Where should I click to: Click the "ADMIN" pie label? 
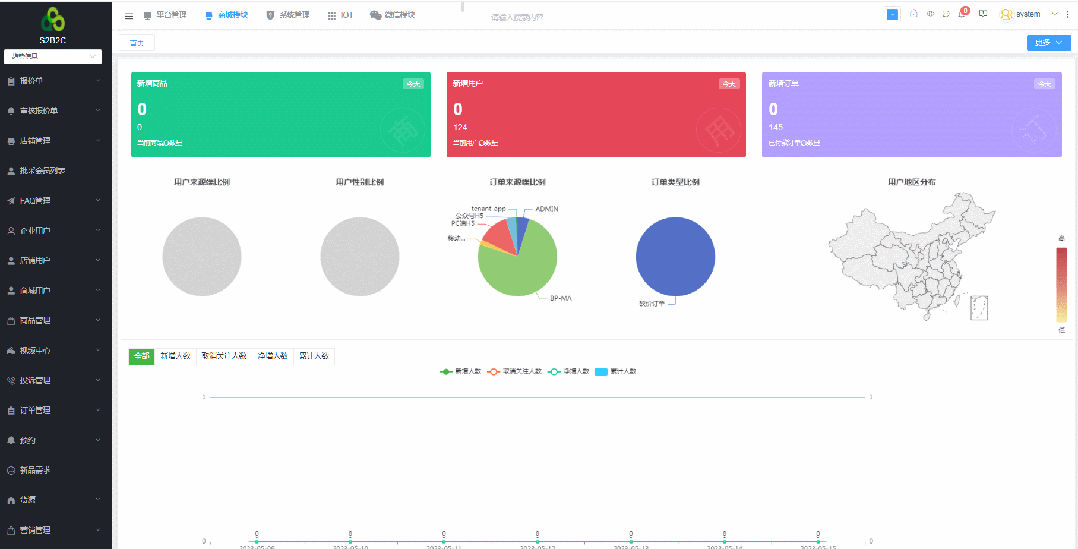pyautogui.click(x=547, y=208)
